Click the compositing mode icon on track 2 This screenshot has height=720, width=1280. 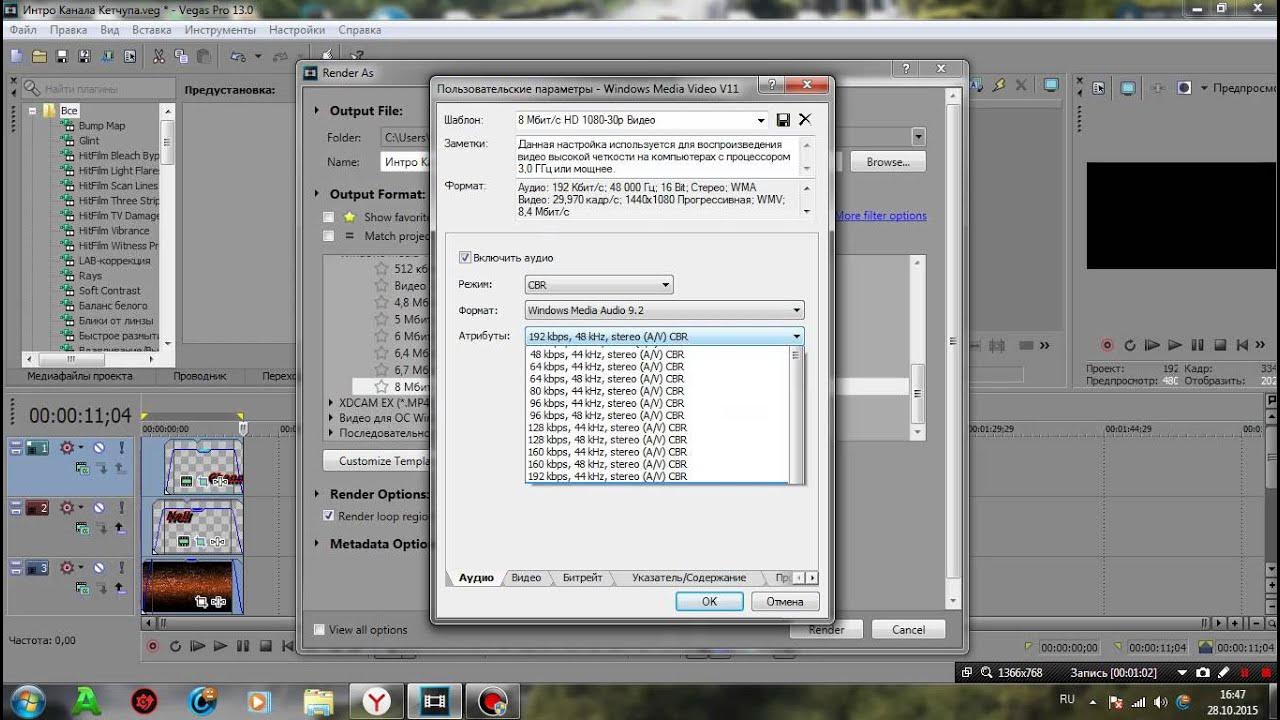tap(81, 528)
